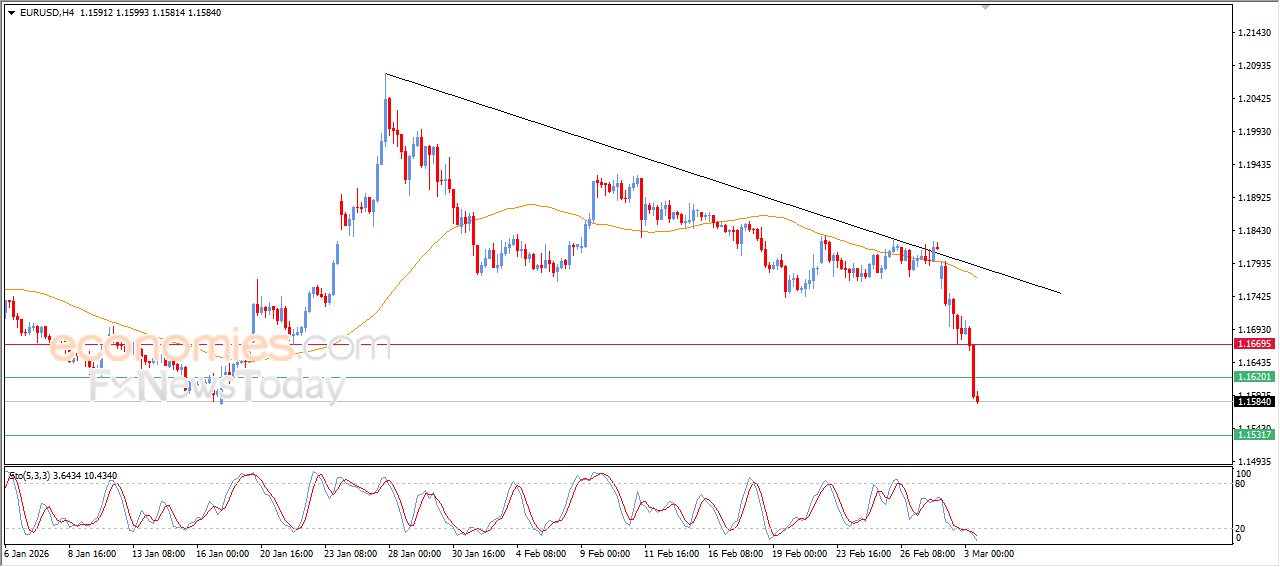Click the 3 Mar 00:00 time label

point(988,552)
